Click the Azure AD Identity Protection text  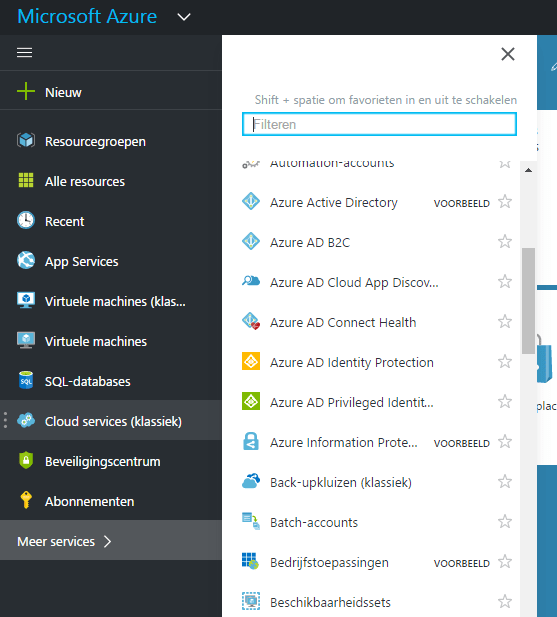352,362
